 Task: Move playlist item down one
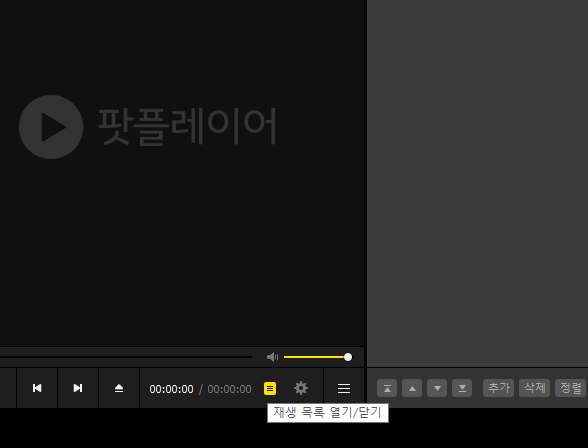click(x=437, y=388)
